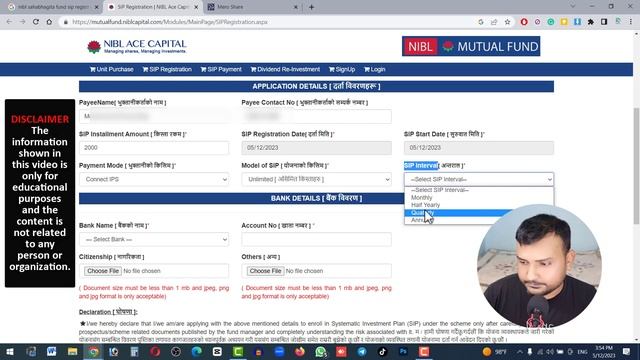The width and height of the screenshot is (640, 360).
Task: Open File Explorer from the taskbar
Action: click(x=72, y=351)
